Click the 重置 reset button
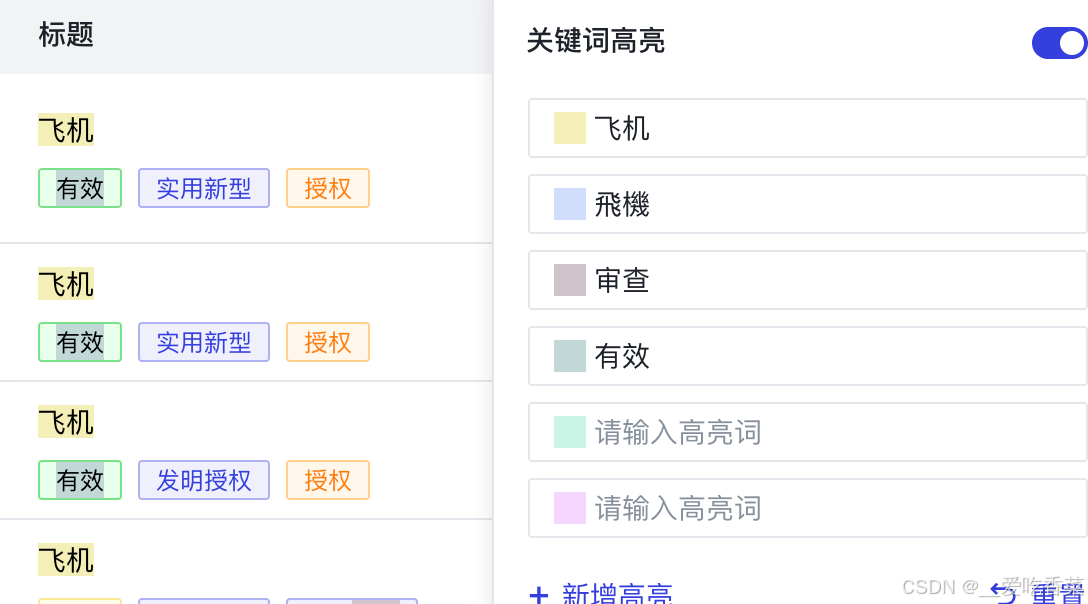 pyautogui.click(x=1038, y=592)
